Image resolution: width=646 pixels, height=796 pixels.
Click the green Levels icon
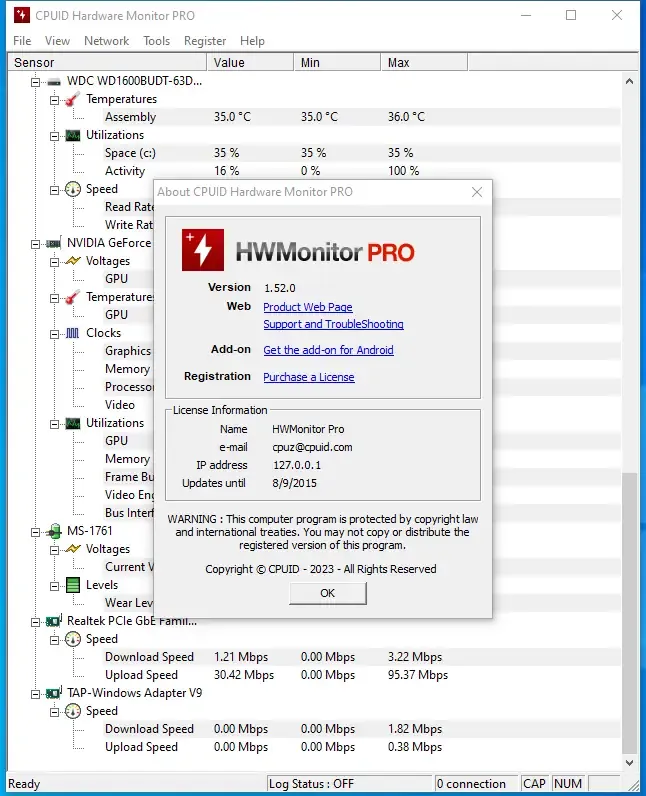[73, 585]
